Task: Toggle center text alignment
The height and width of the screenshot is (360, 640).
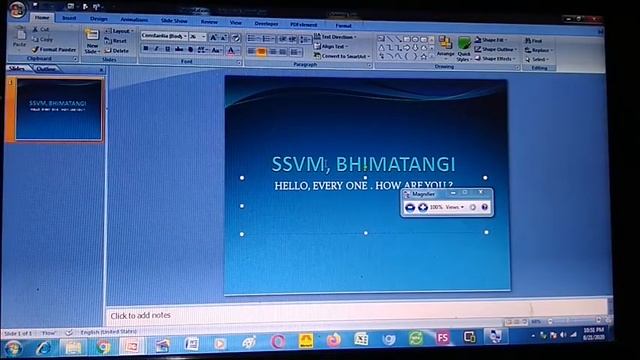Action: [262, 52]
